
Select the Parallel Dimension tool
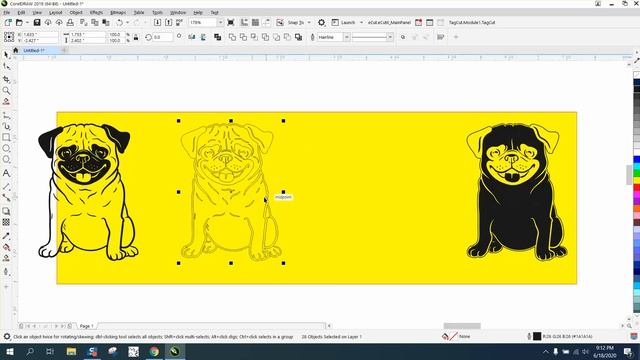pos(6,187)
